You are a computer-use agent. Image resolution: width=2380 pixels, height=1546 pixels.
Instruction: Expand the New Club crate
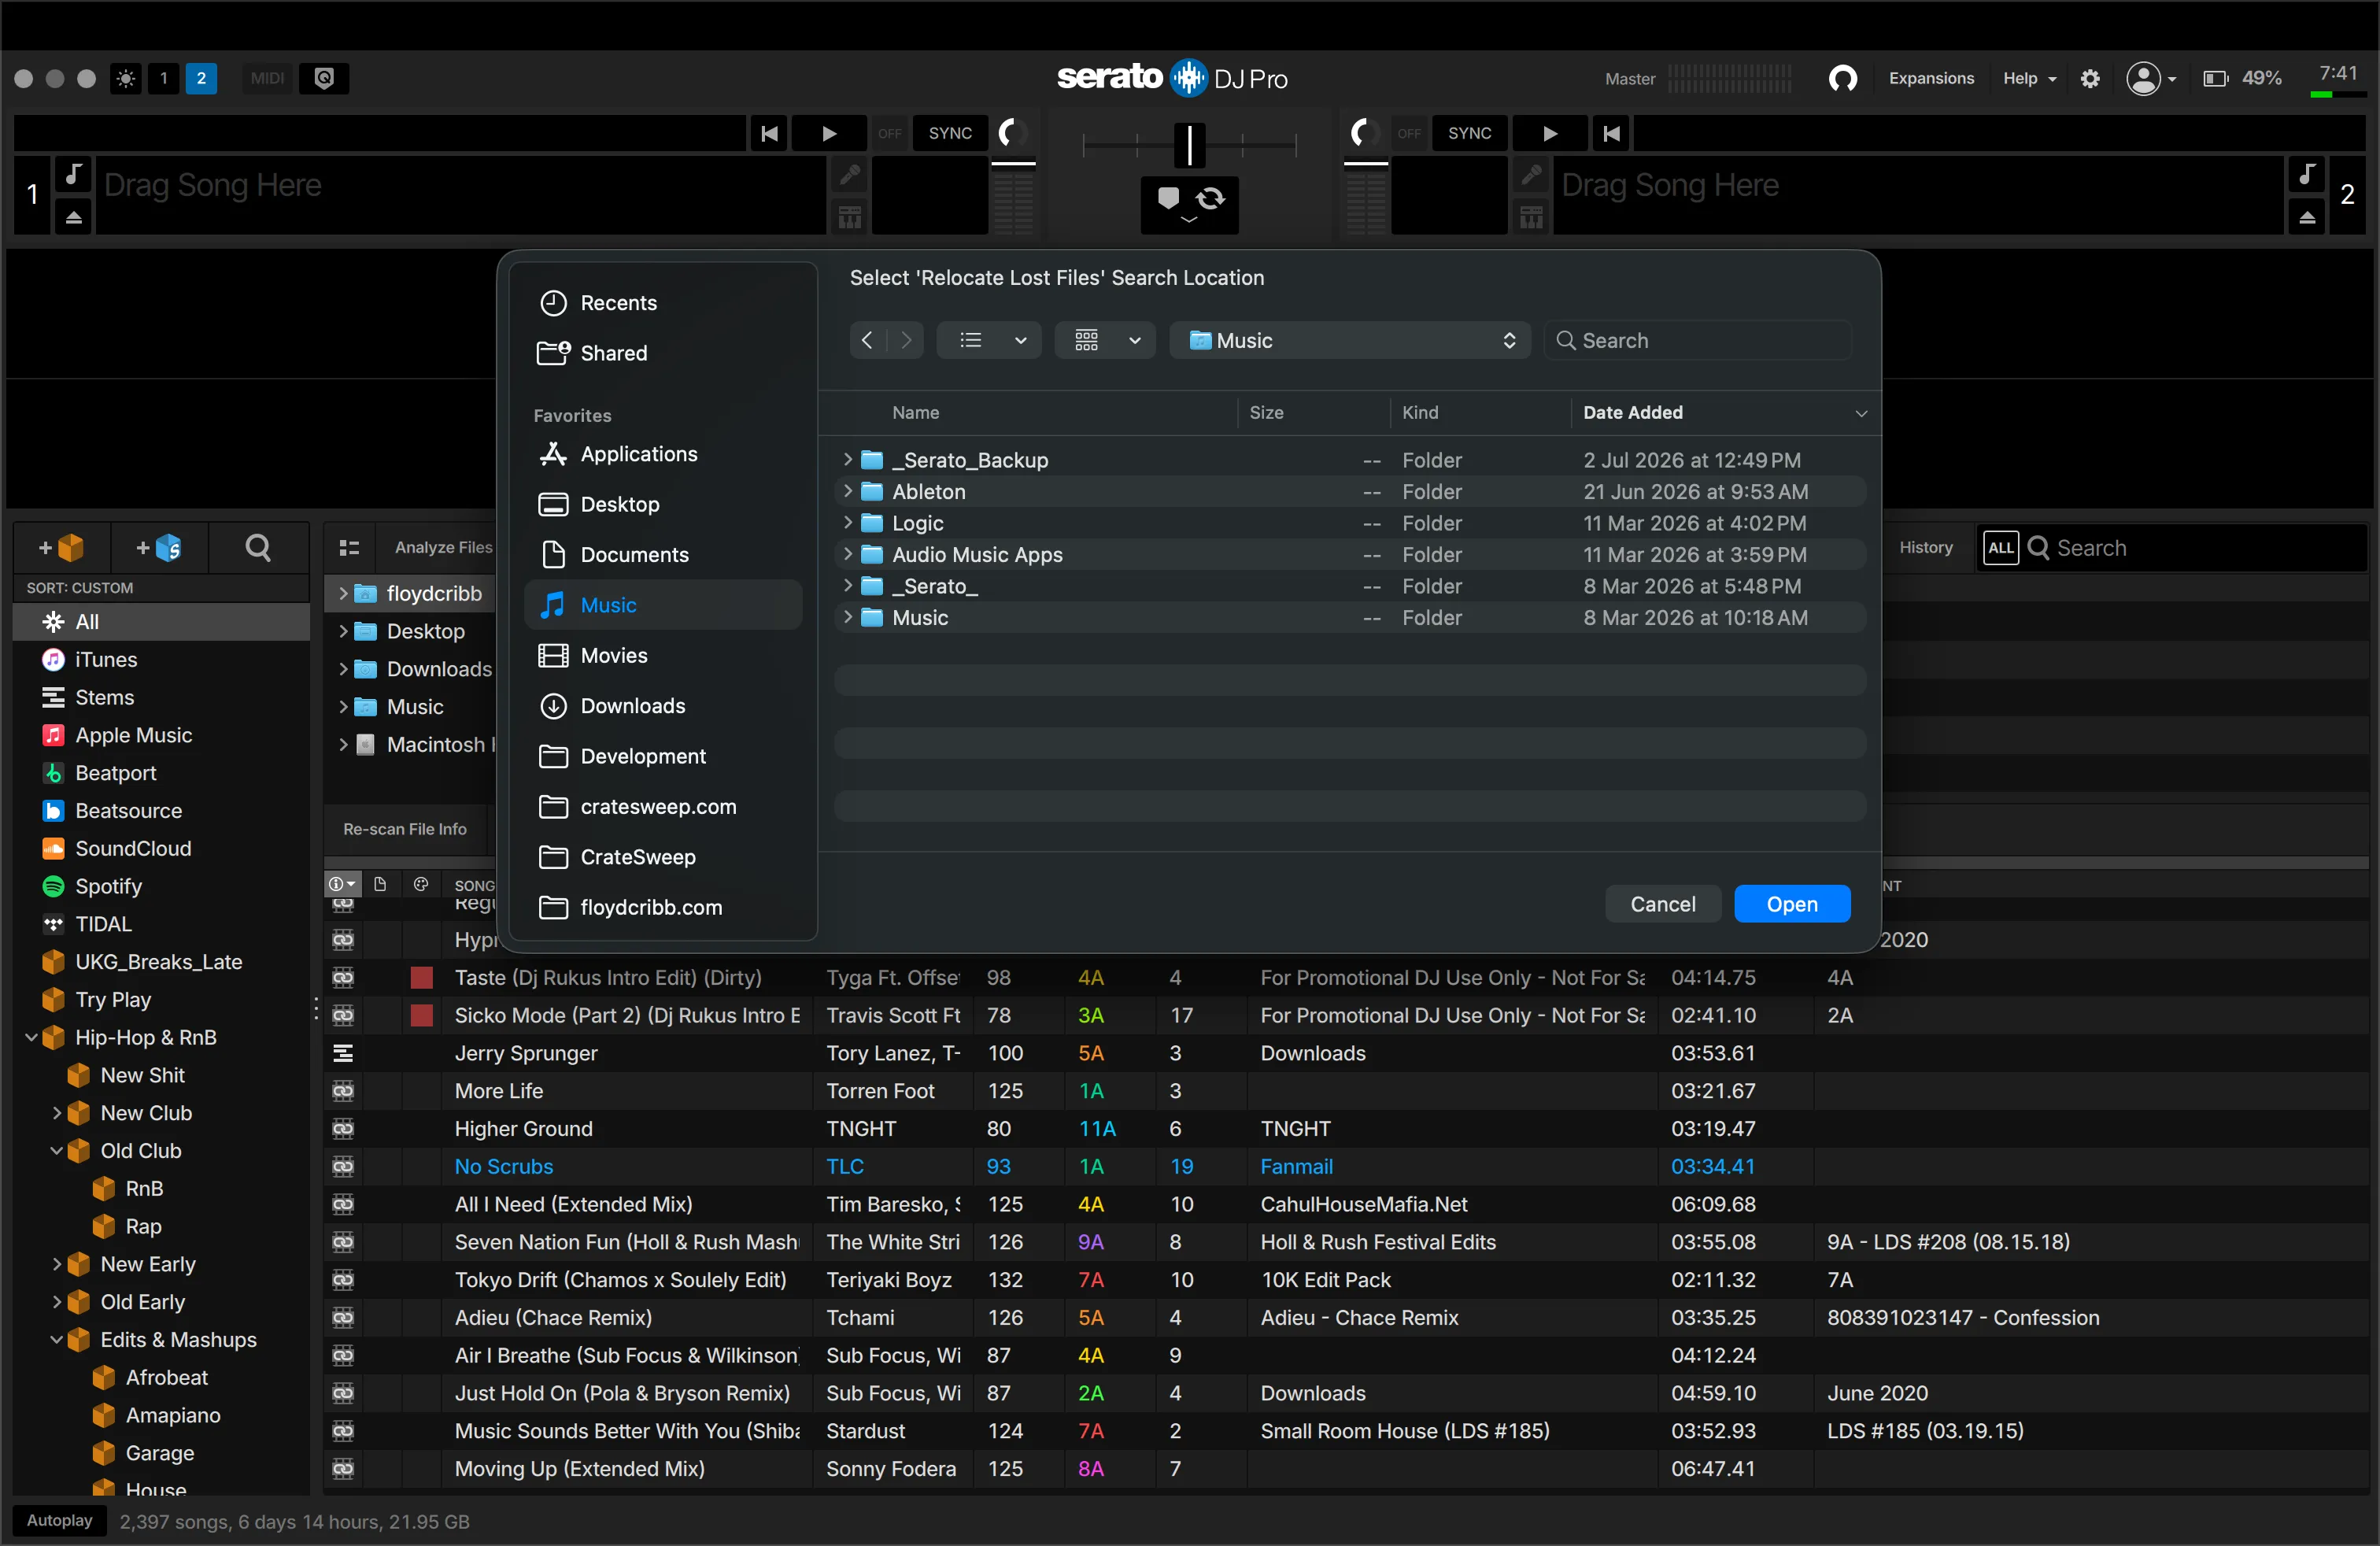click(x=57, y=1113)
